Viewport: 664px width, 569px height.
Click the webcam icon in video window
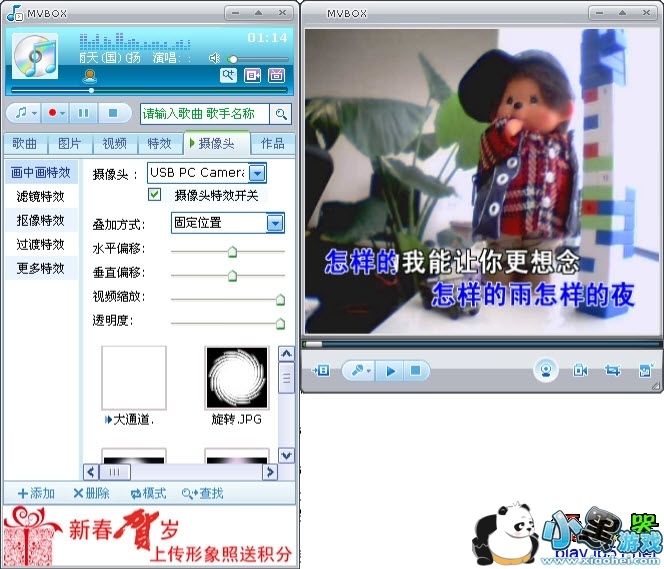pos(546,370)
